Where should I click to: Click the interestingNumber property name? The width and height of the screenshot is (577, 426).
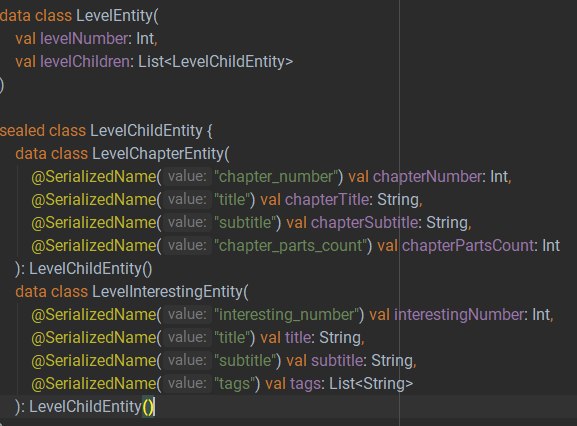point(459,315)
